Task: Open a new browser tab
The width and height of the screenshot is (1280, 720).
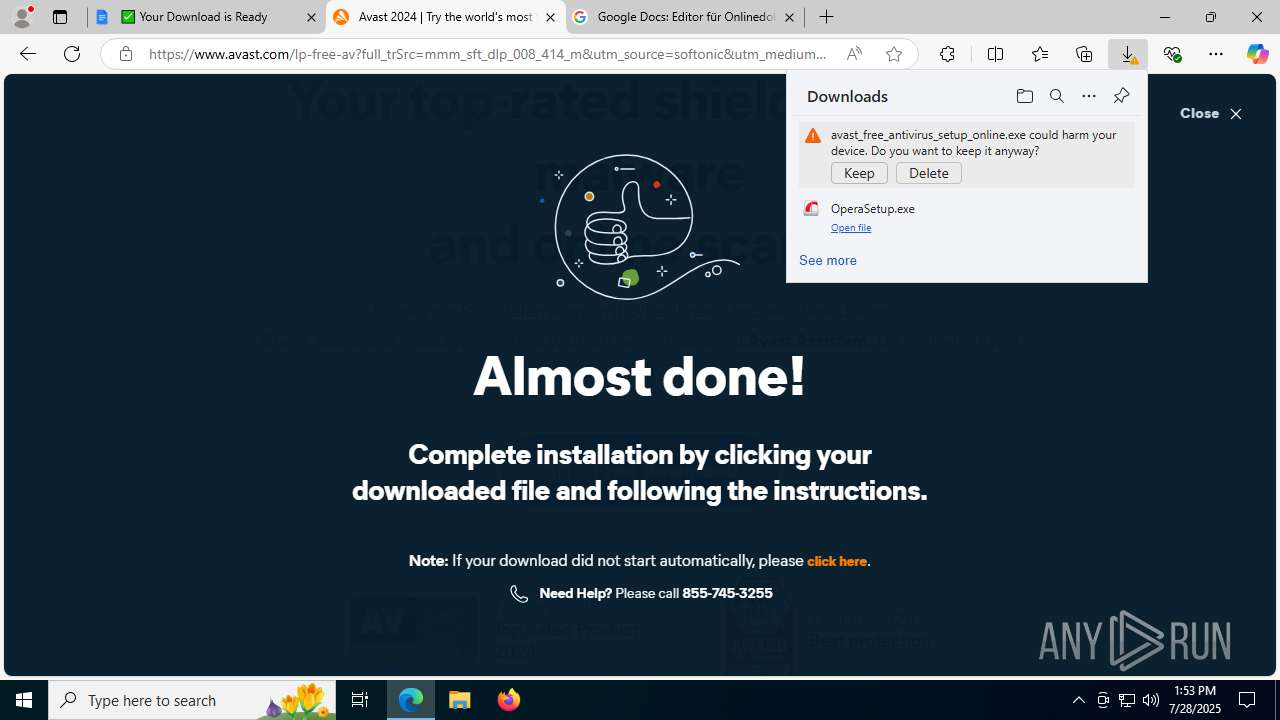Action: point(826,17)
